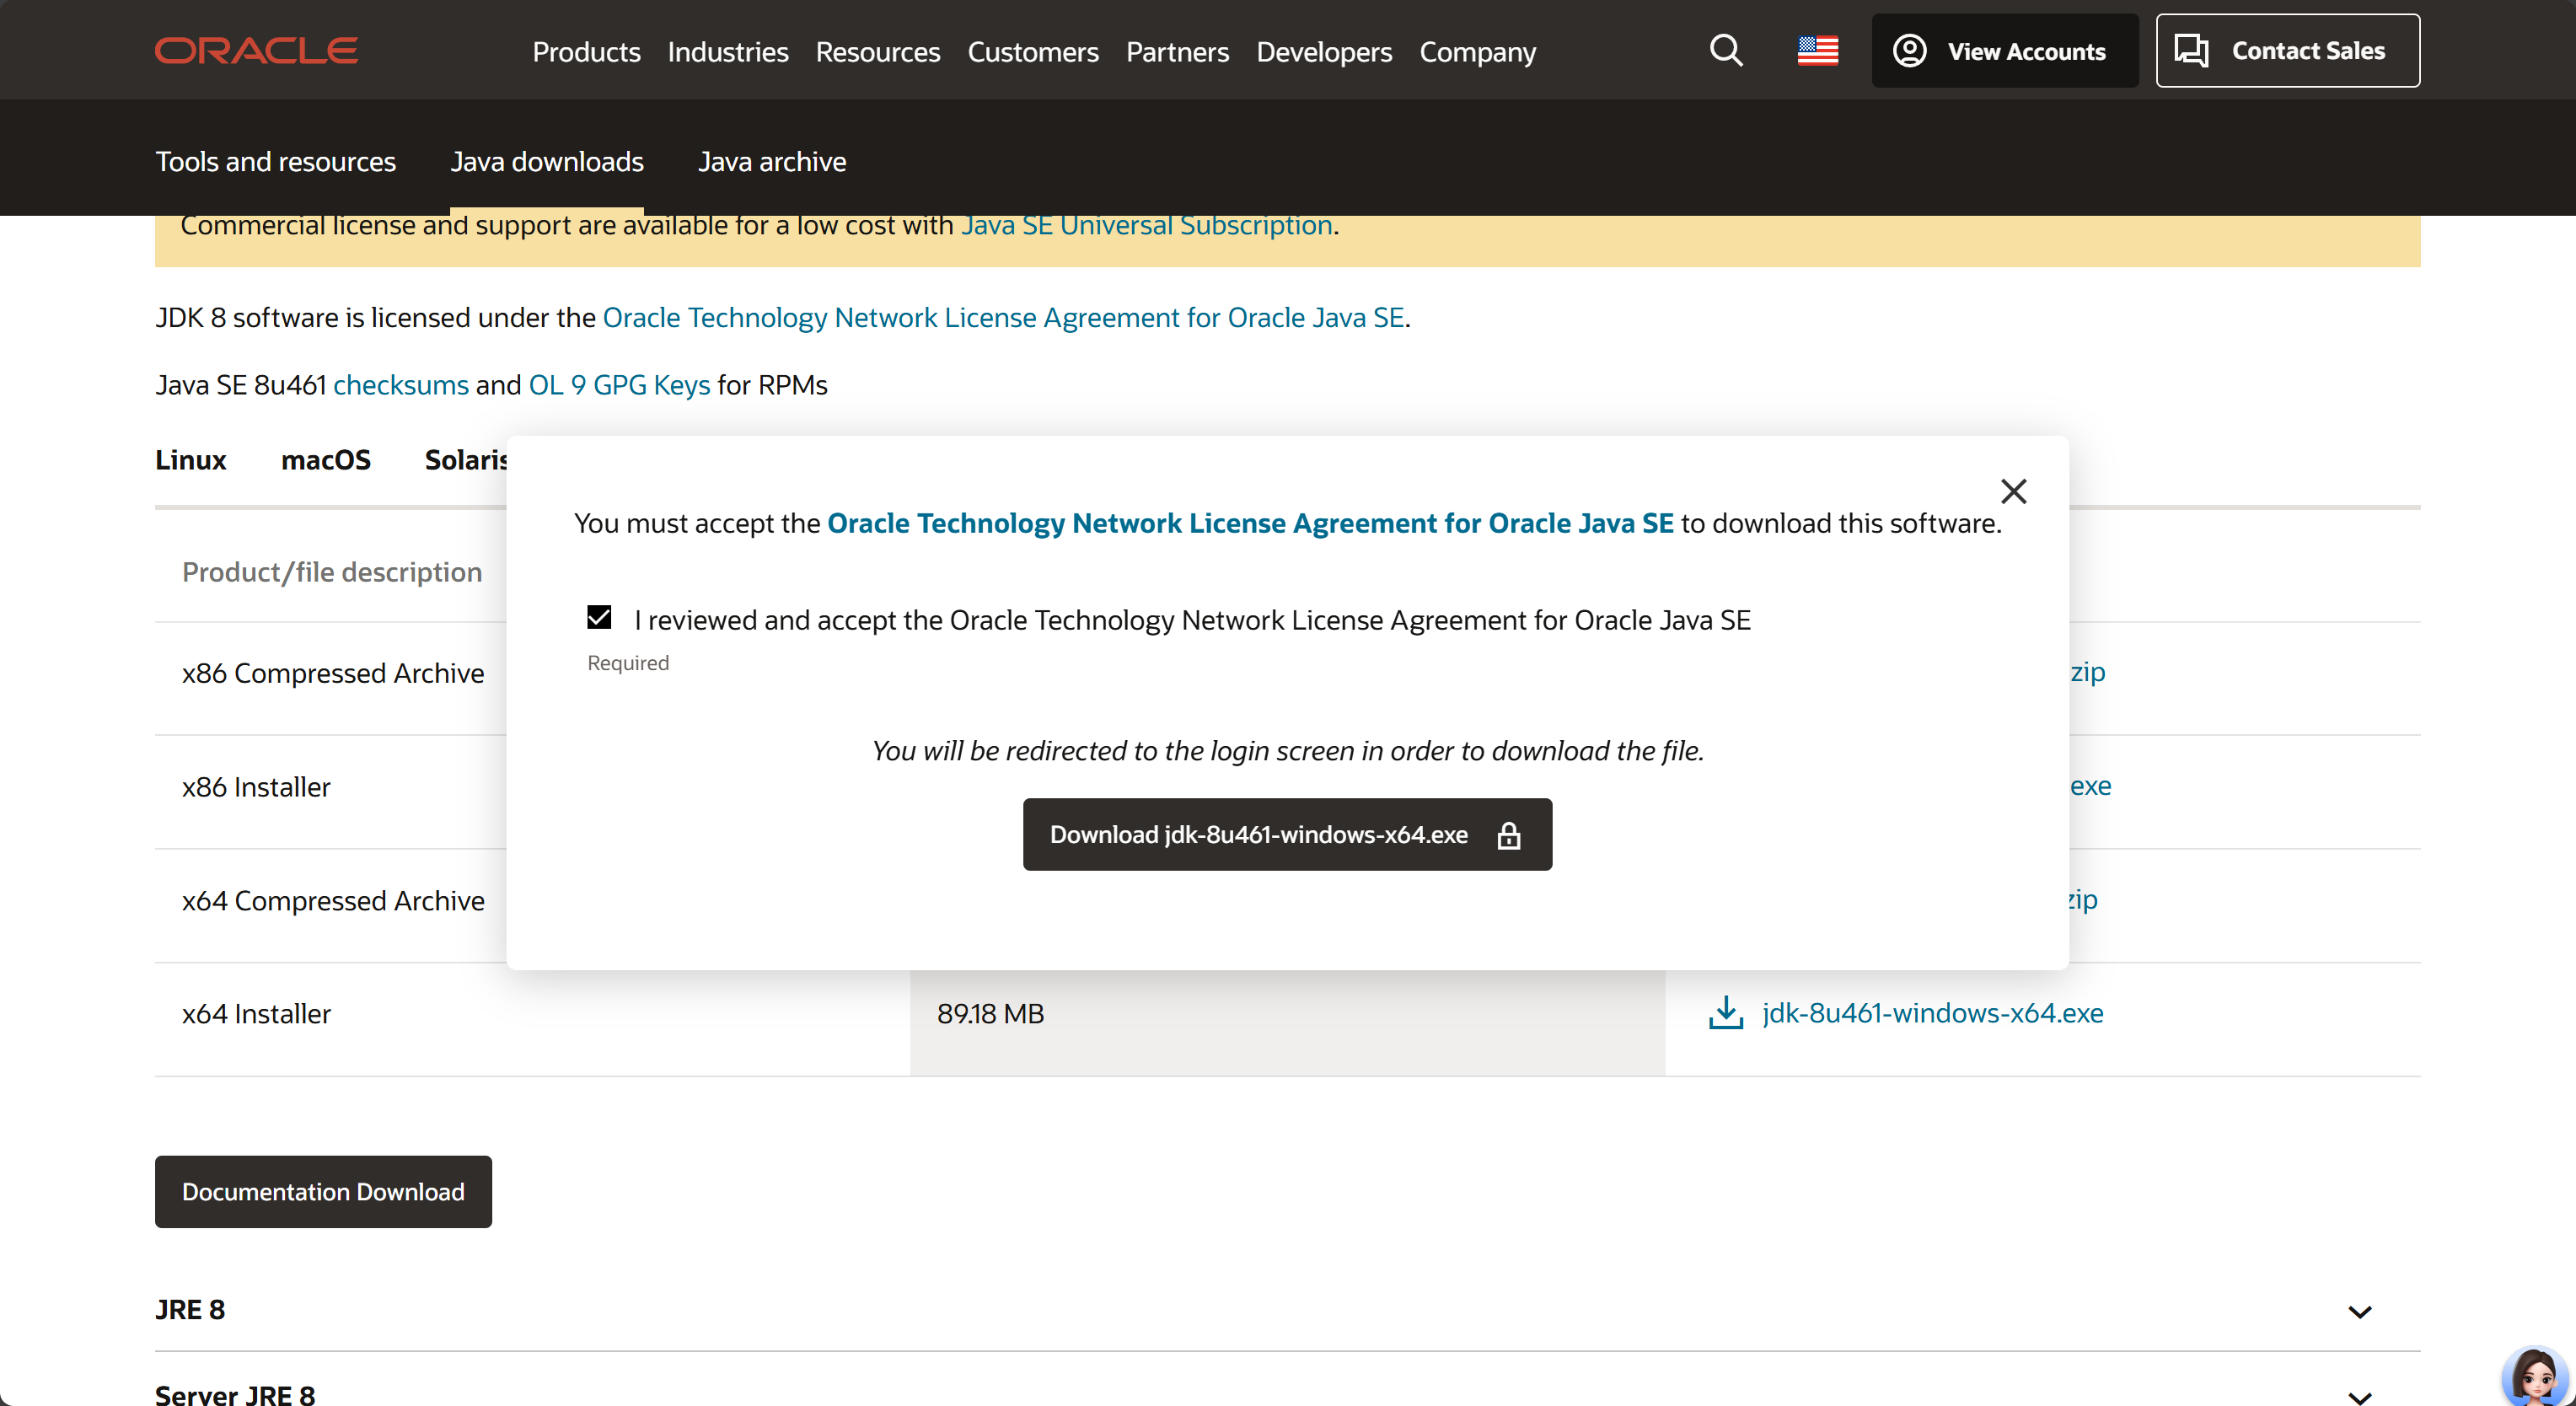This screenshot has height=1406, width=2576.
Task: Close the license agreement dialog
Action: tap(2013, 491)
